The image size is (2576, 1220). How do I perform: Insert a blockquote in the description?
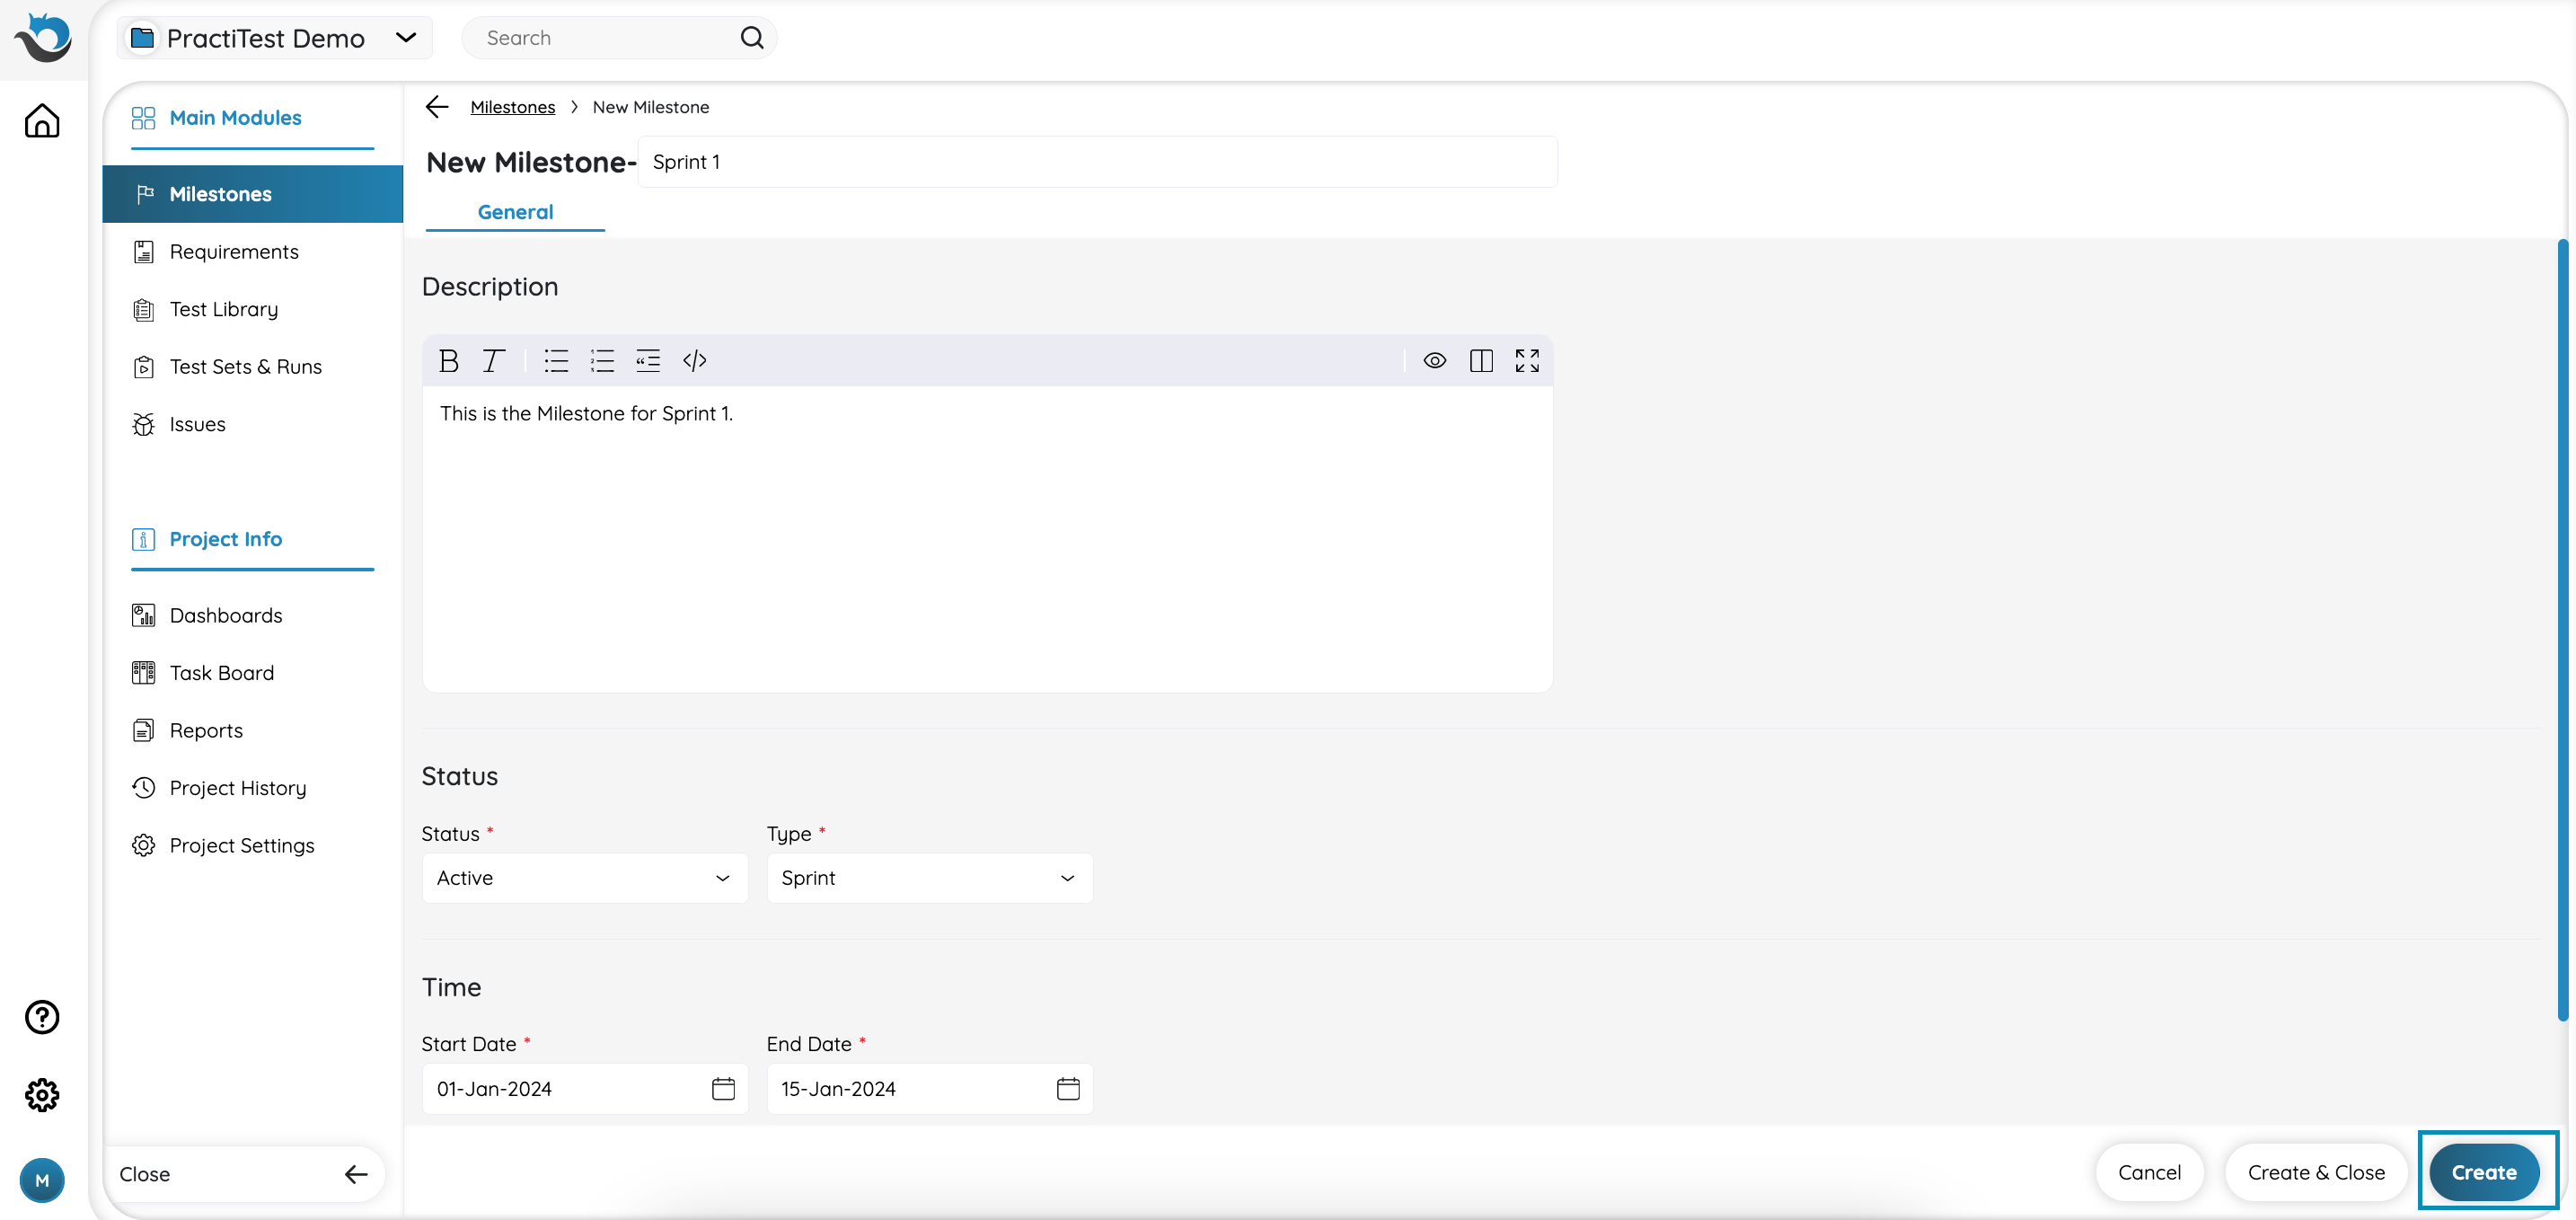[648, 361]
